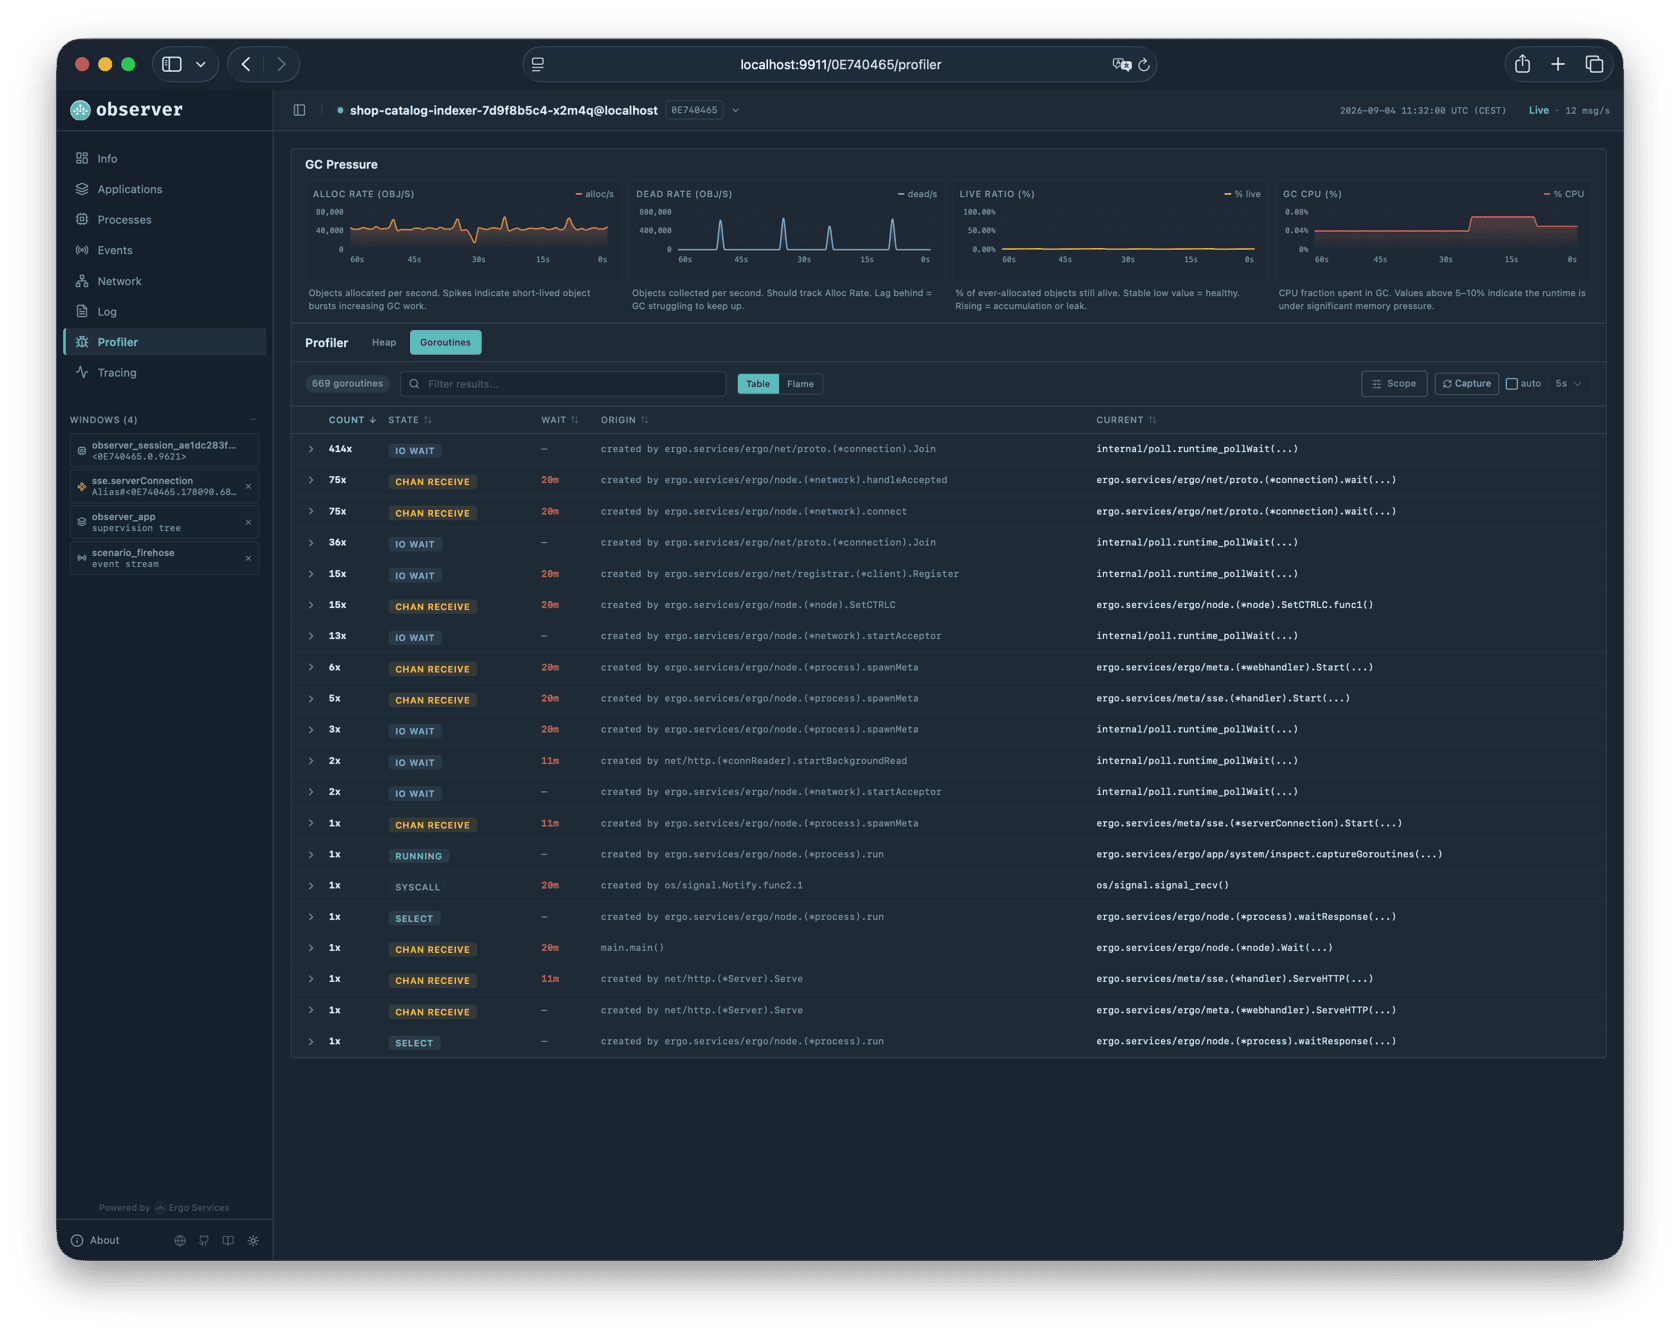Open the Applications page icon
This screenshot has width=1680, height=1335.
(x=82, y=189)
